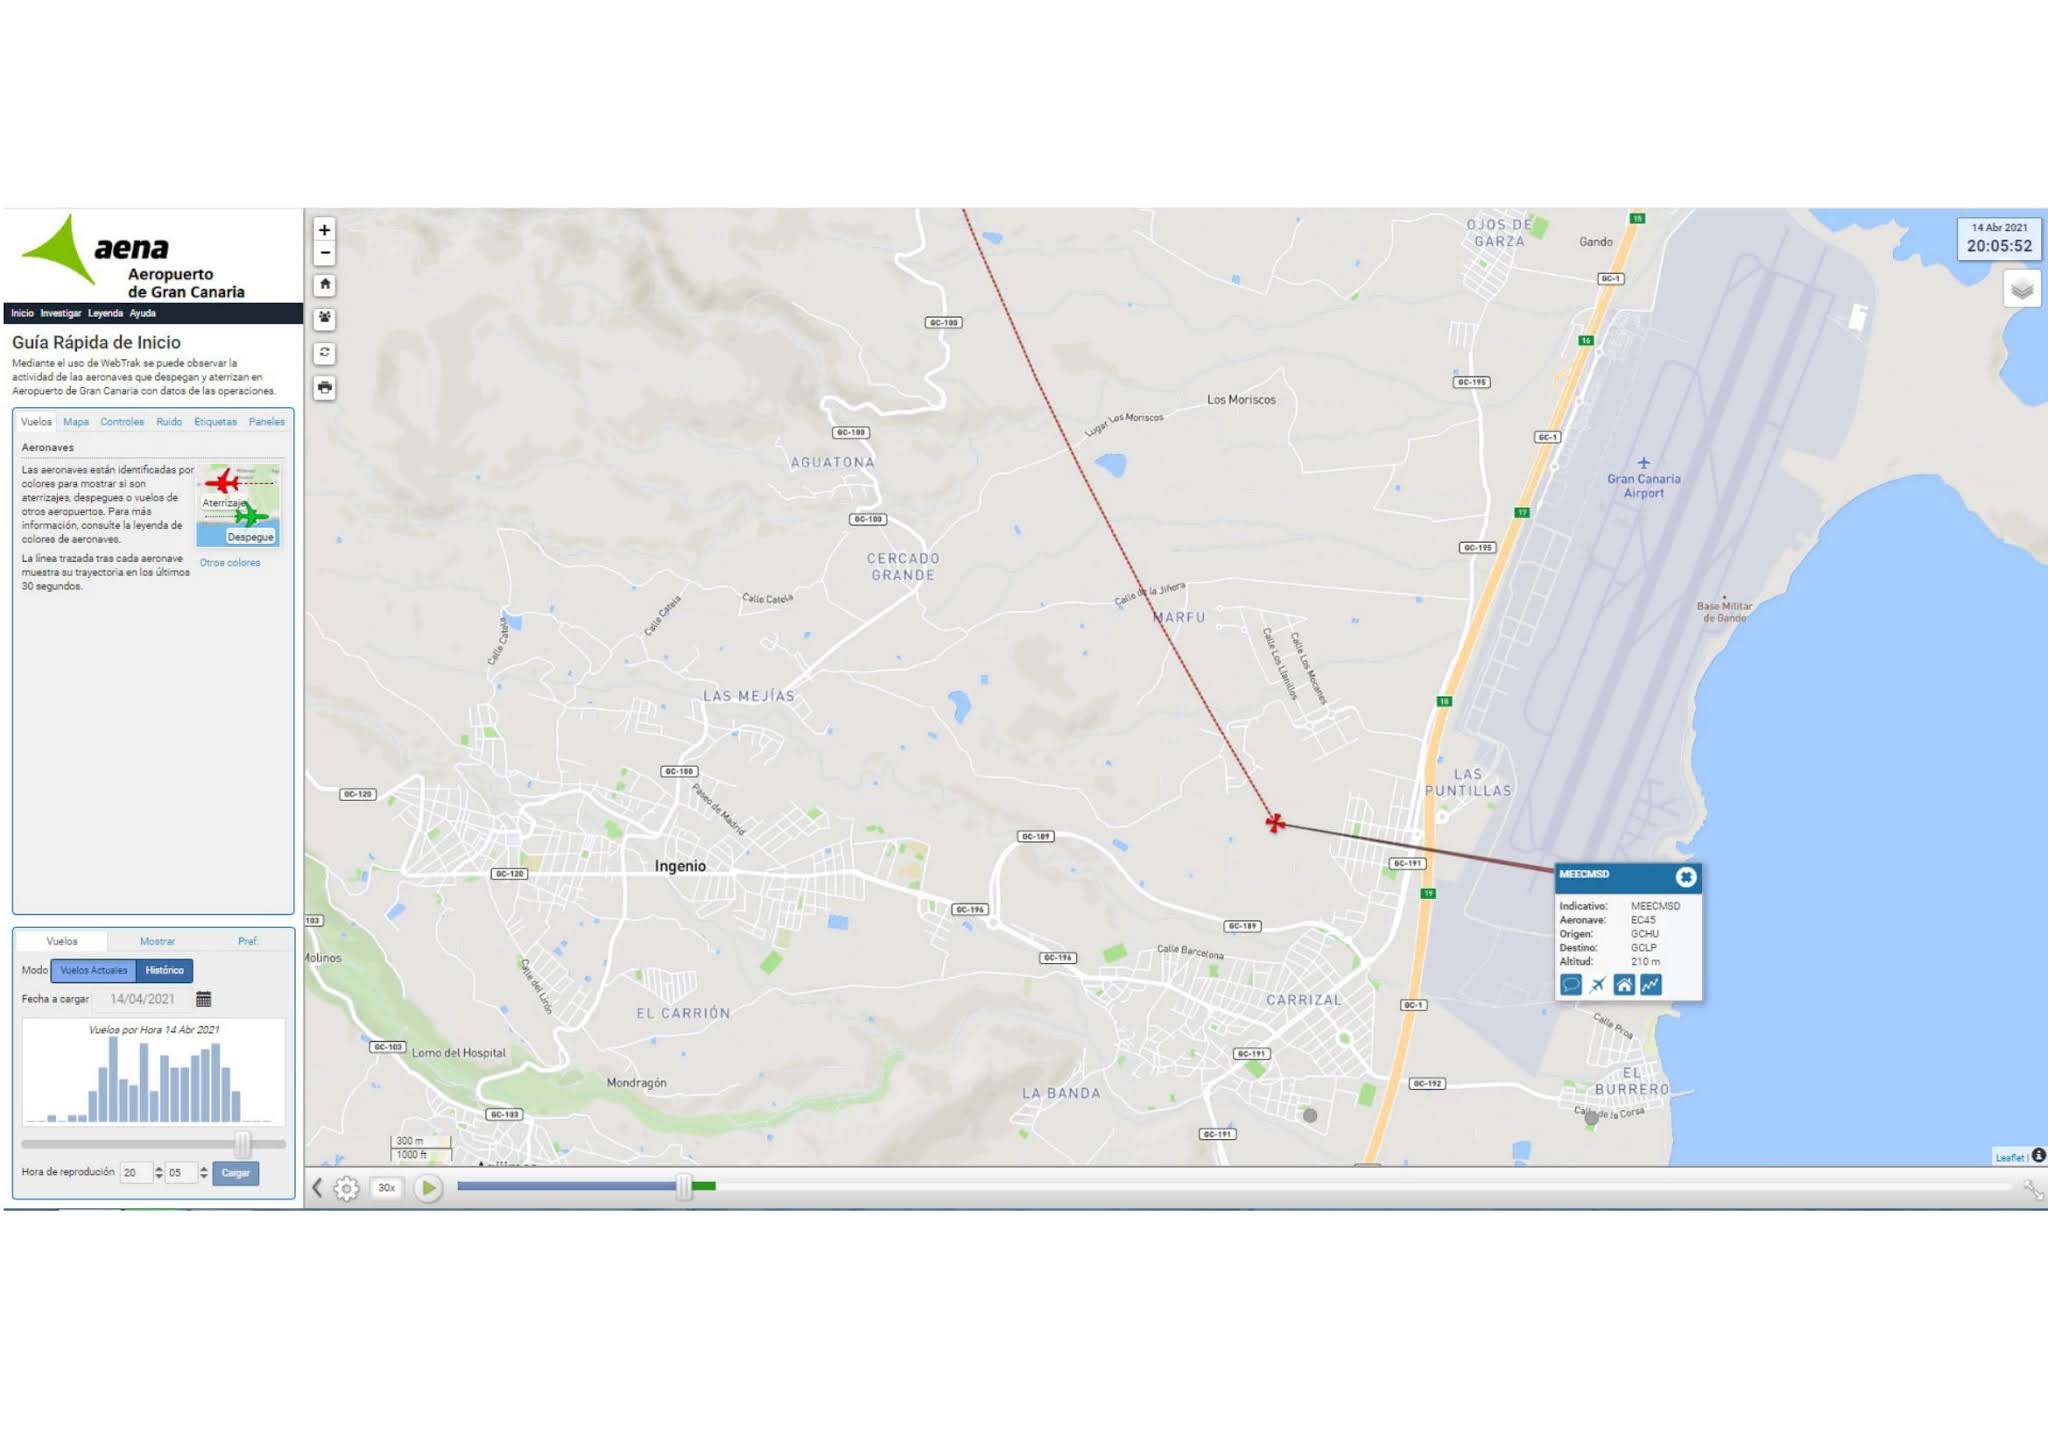Screen dimensions: 2048x1448
Task: Click the refresh map icon
Action: pyautogui.click(x=324, y=353)
